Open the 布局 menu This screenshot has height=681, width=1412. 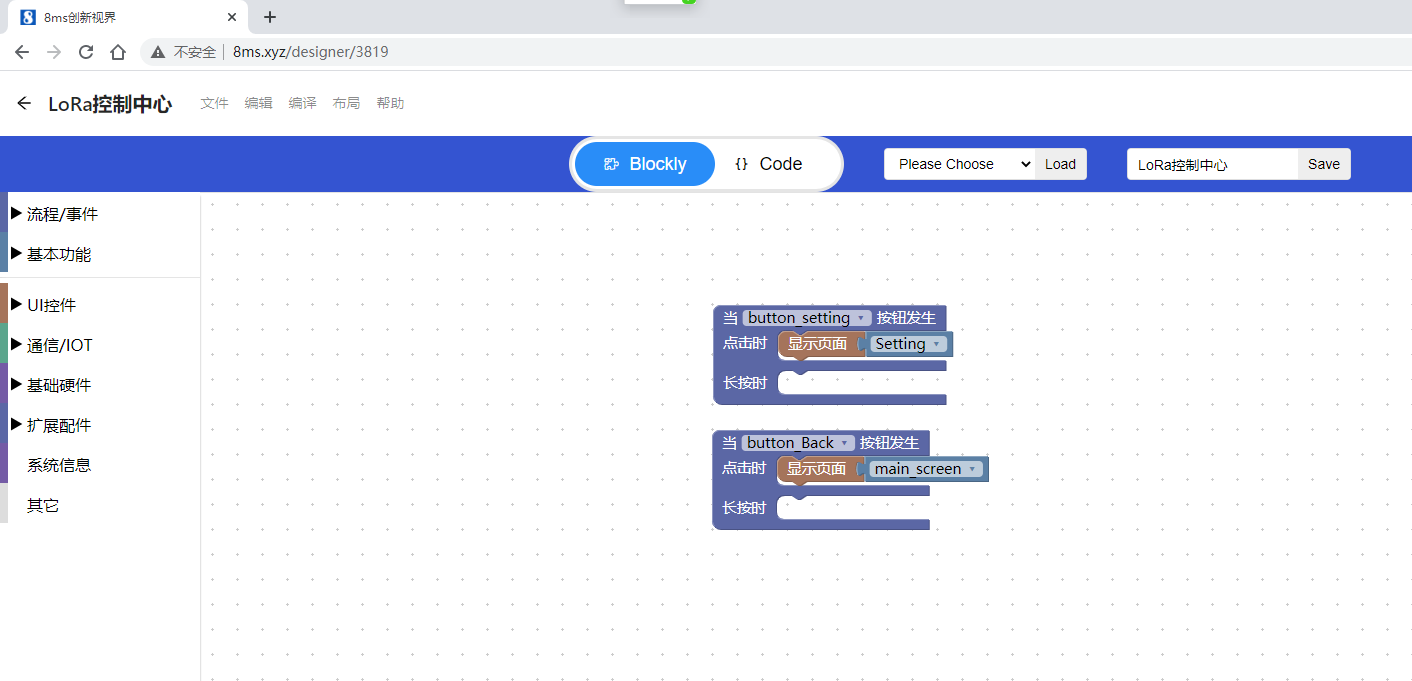[x=346, y=103]
